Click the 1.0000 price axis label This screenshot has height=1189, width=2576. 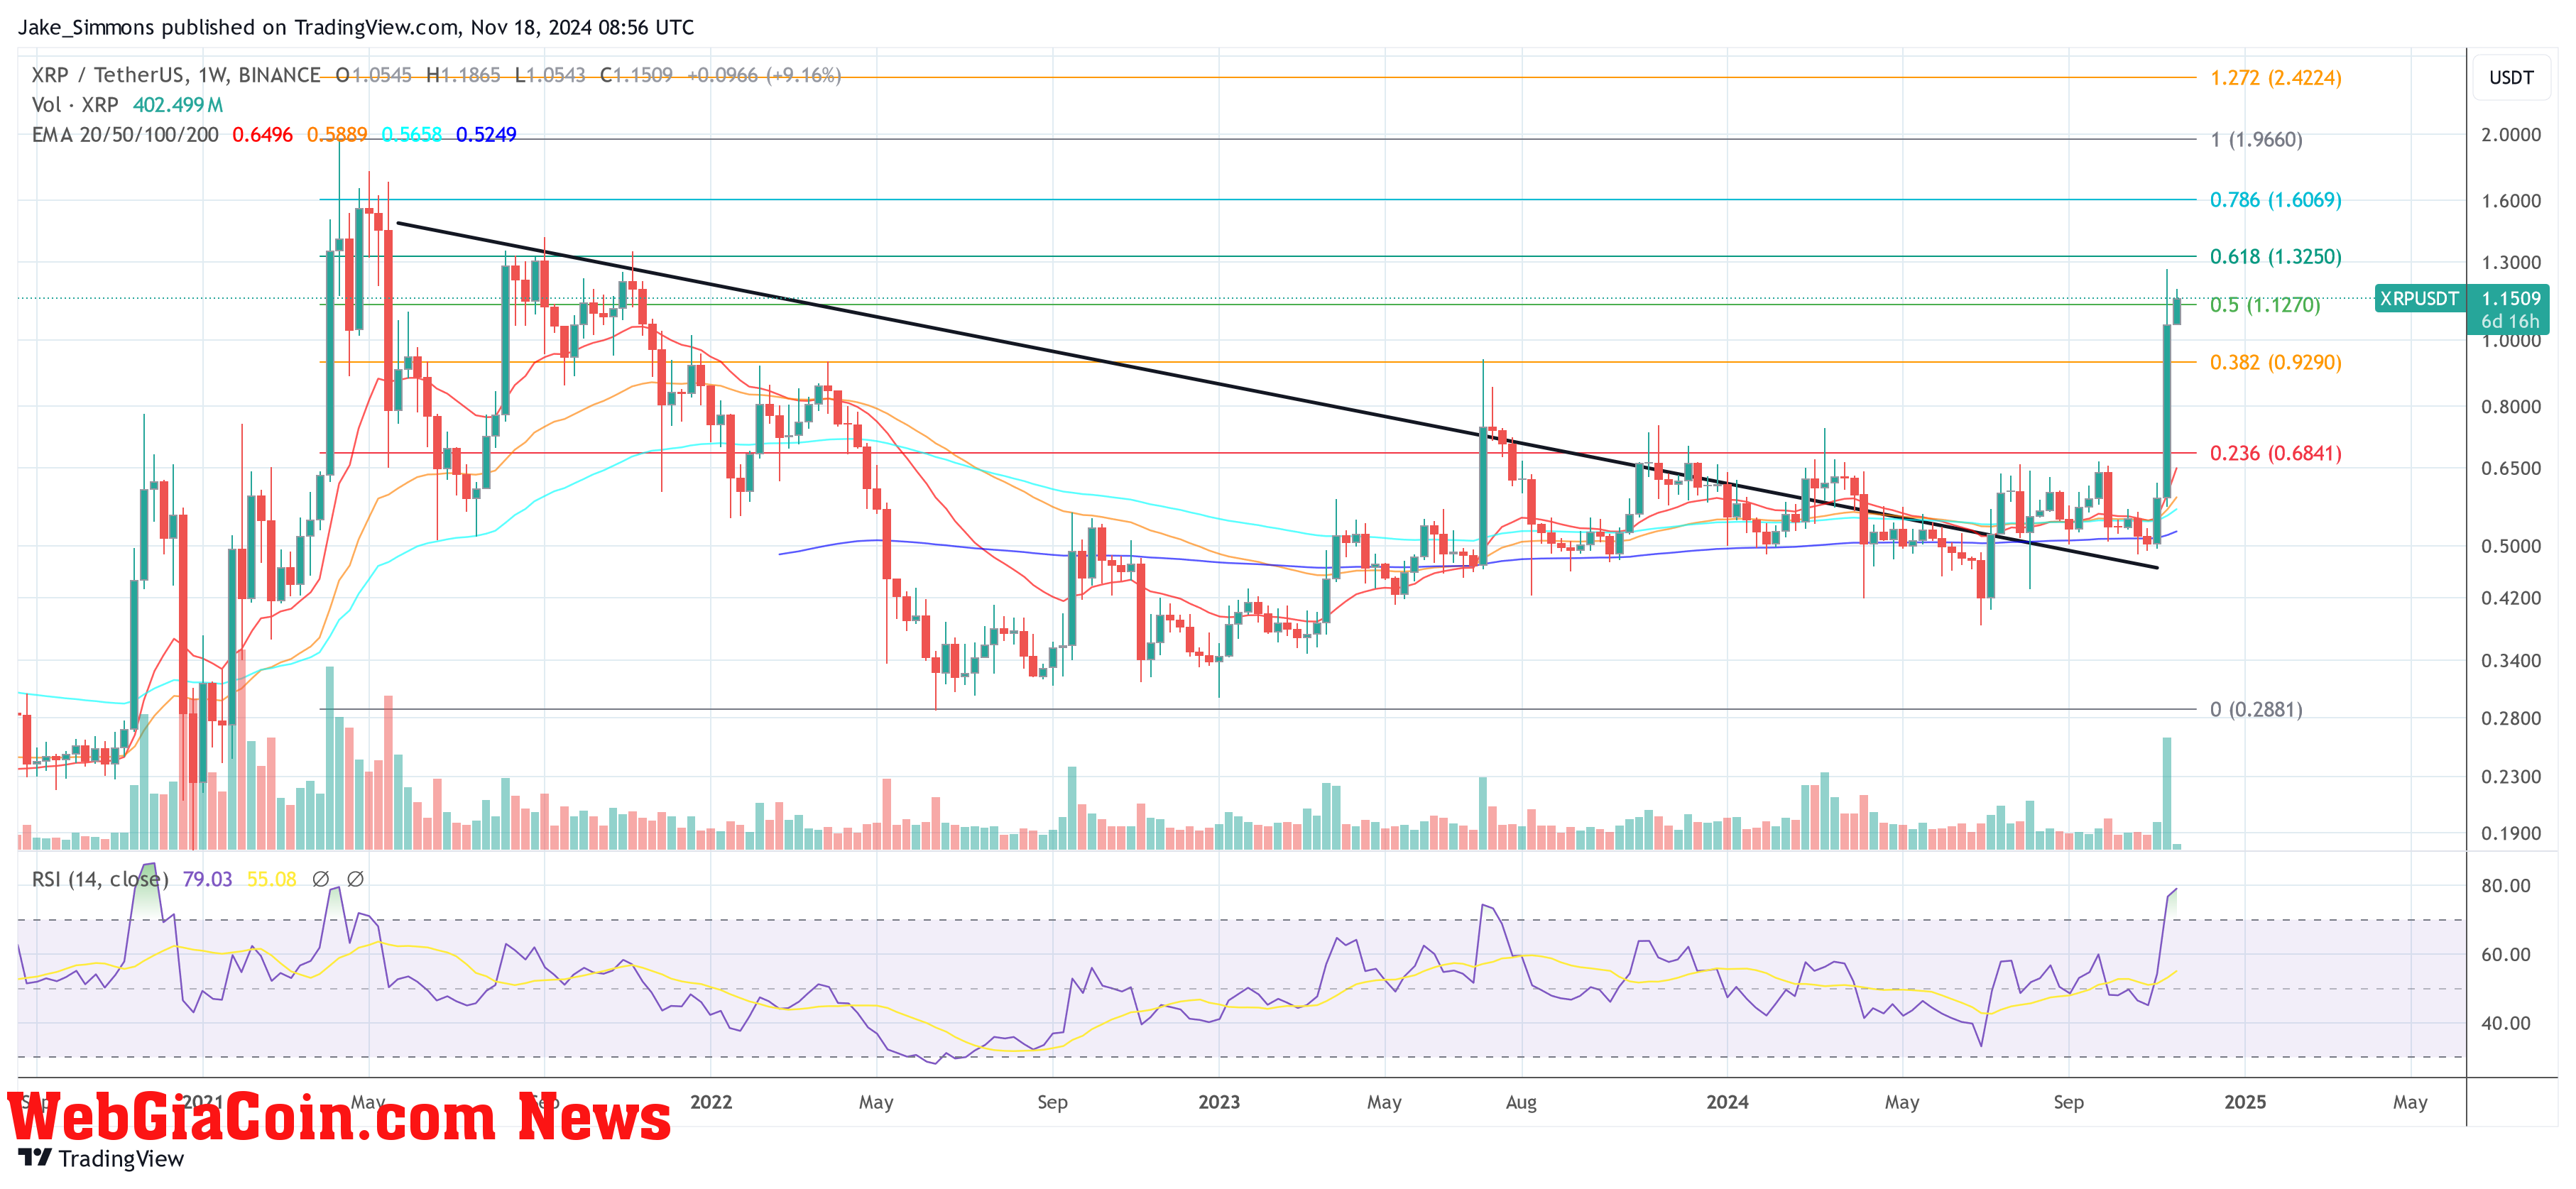(x=2510, y=341)
